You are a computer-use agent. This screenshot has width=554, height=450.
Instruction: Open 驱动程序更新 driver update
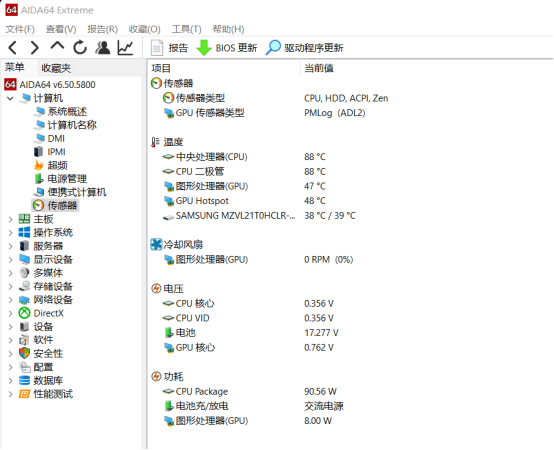click(x=305, y=48)
